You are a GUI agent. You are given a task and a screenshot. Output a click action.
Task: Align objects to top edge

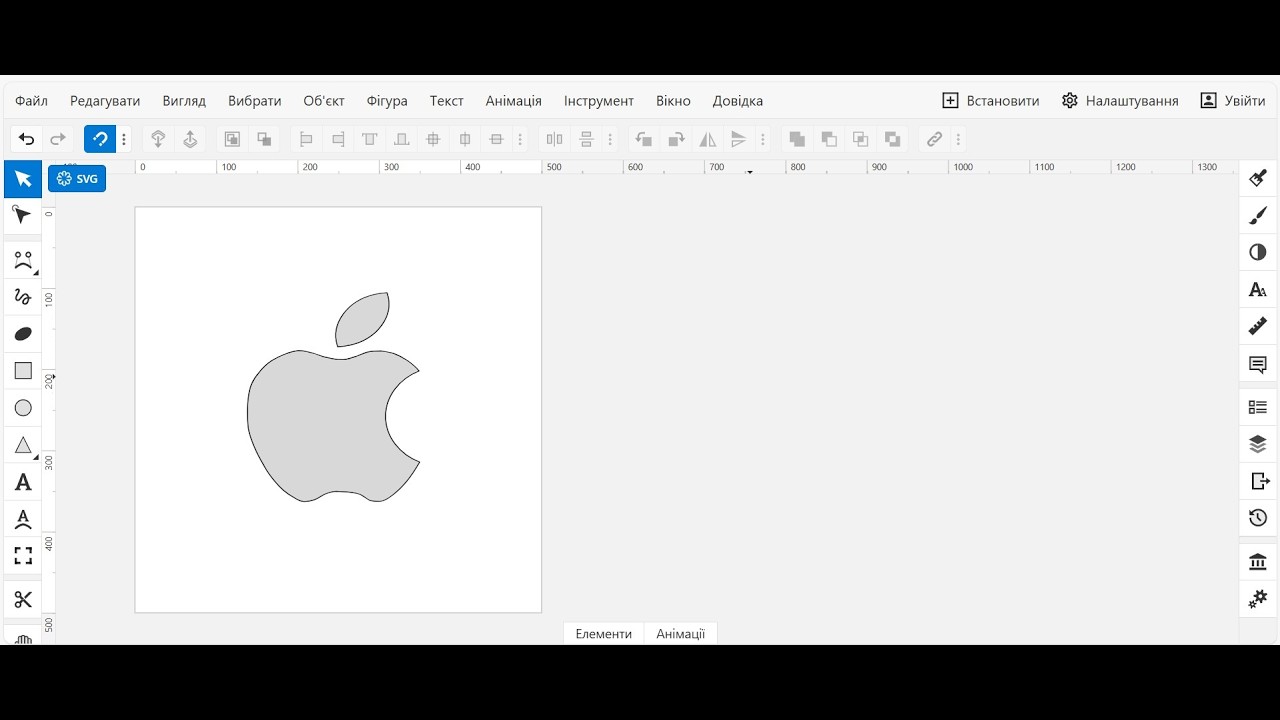point(370,139)
